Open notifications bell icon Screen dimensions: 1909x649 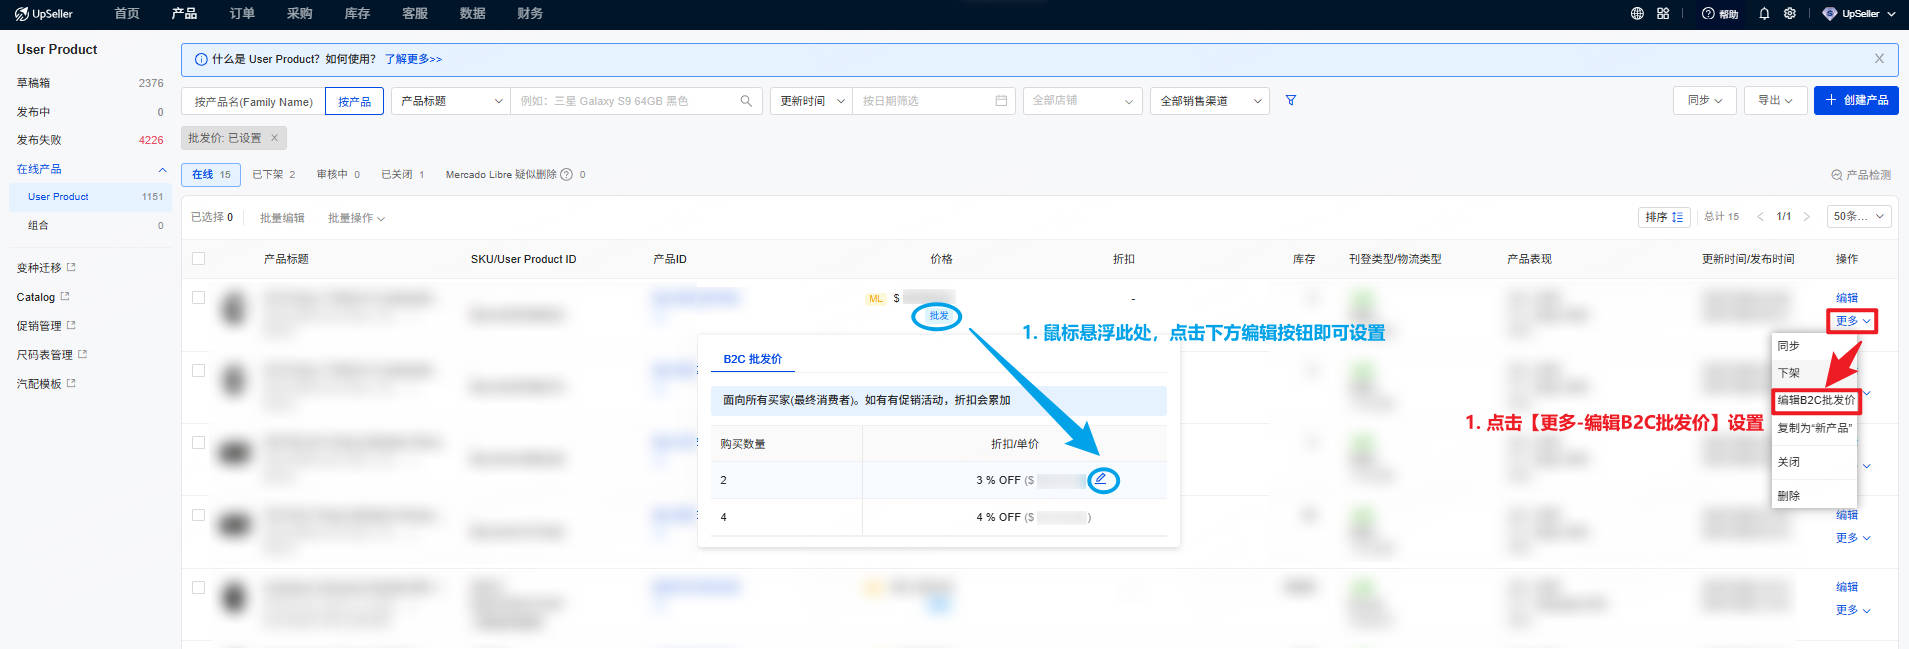[1764, 14]
